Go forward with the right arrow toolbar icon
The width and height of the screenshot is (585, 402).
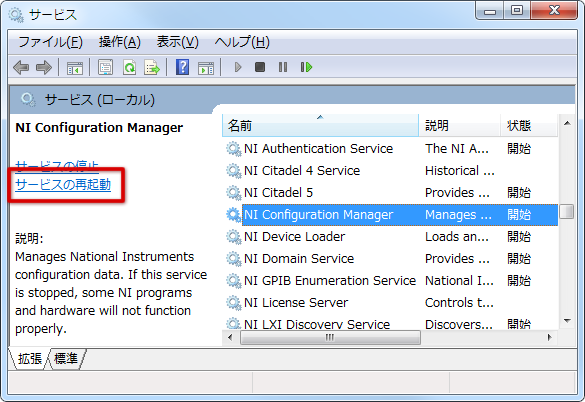(x=44, y=68)
